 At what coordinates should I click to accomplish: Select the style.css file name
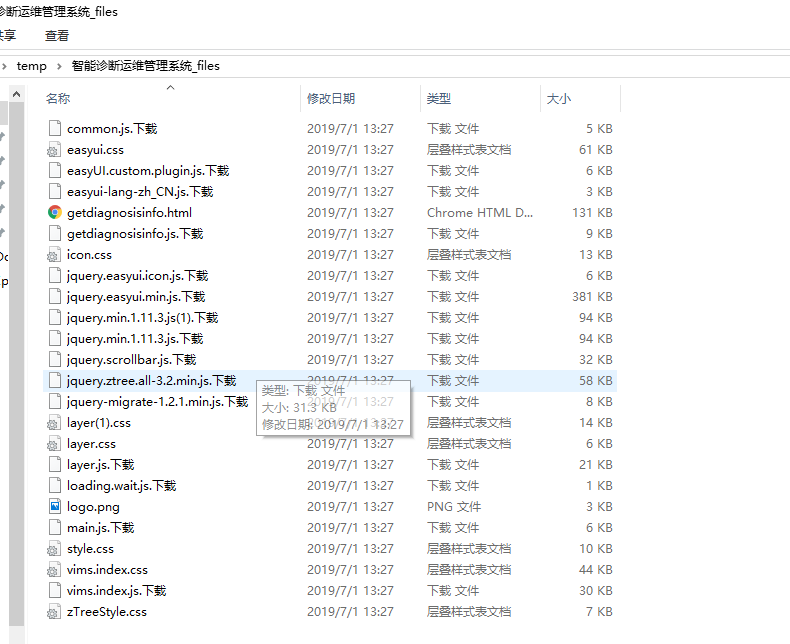(90, 548)
